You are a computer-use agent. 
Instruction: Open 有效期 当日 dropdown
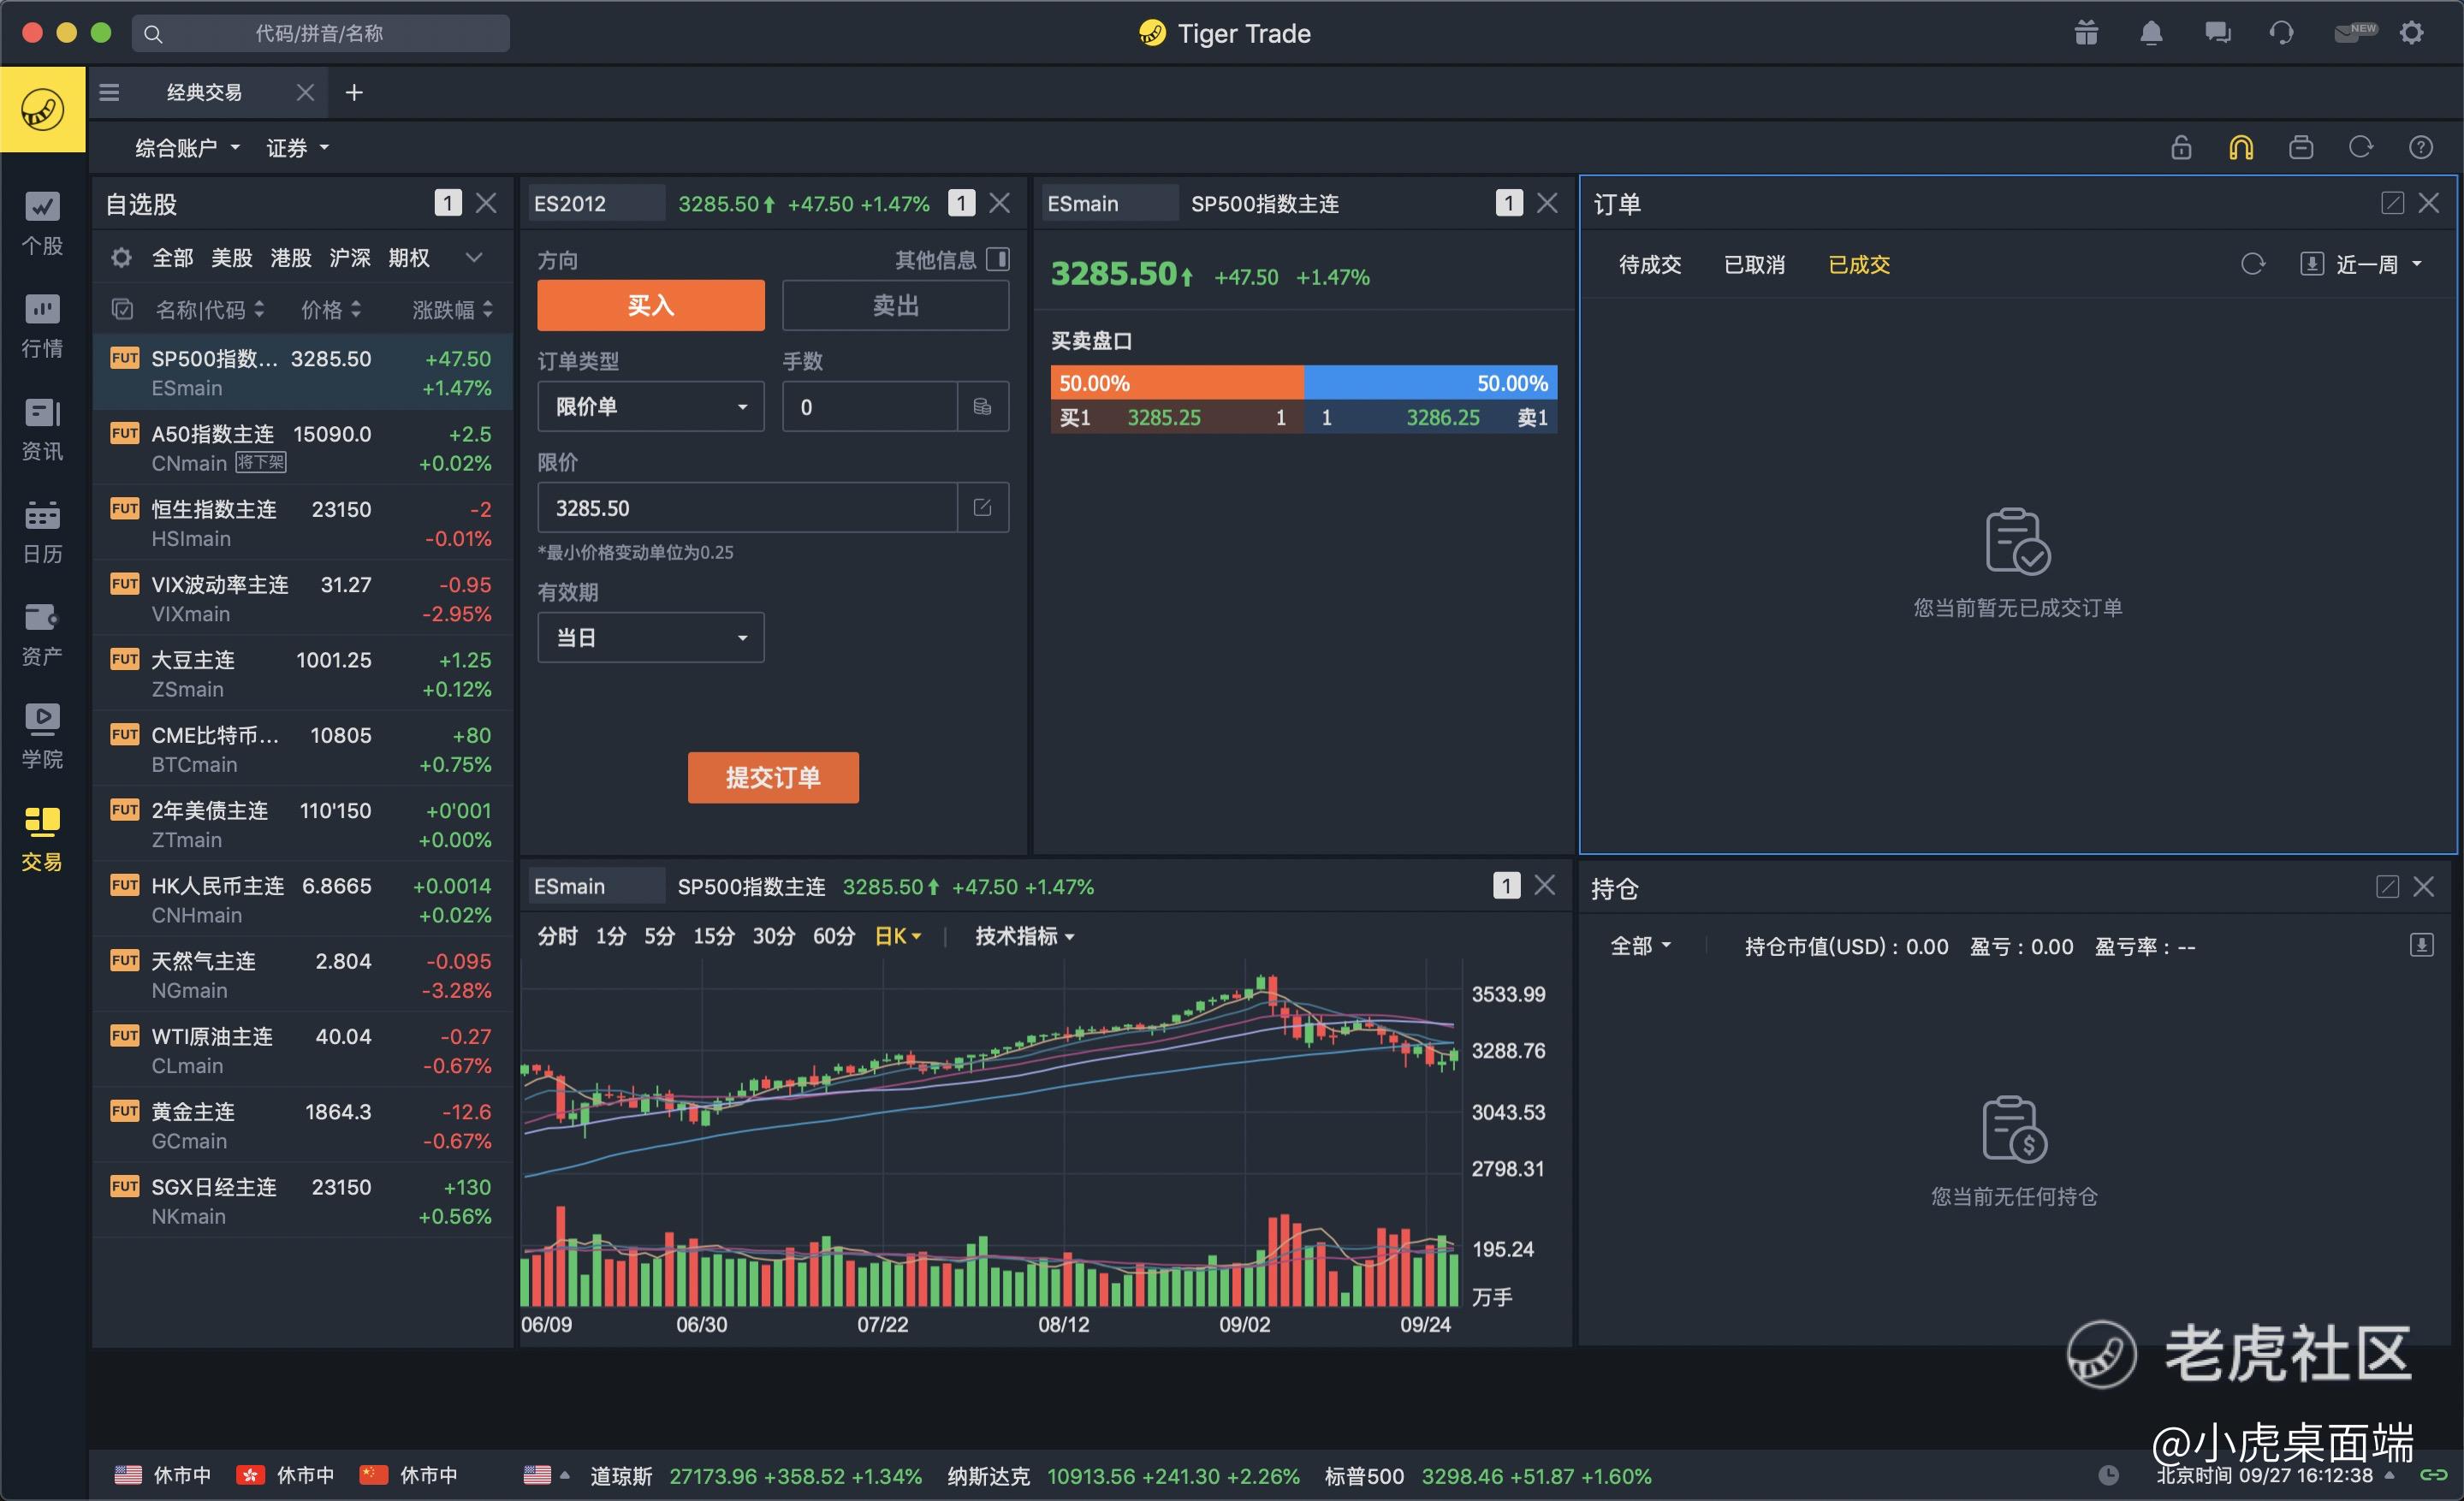click(x=651, y=638)
